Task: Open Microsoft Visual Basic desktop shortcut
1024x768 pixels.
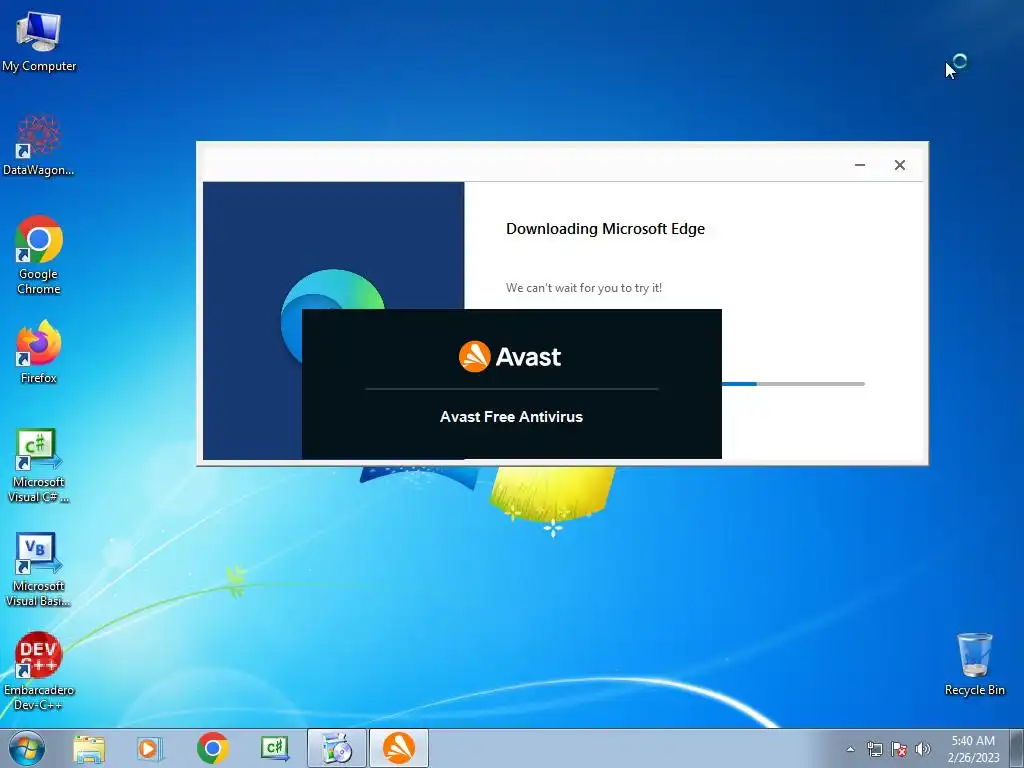Action: click(x=39, y=569)
